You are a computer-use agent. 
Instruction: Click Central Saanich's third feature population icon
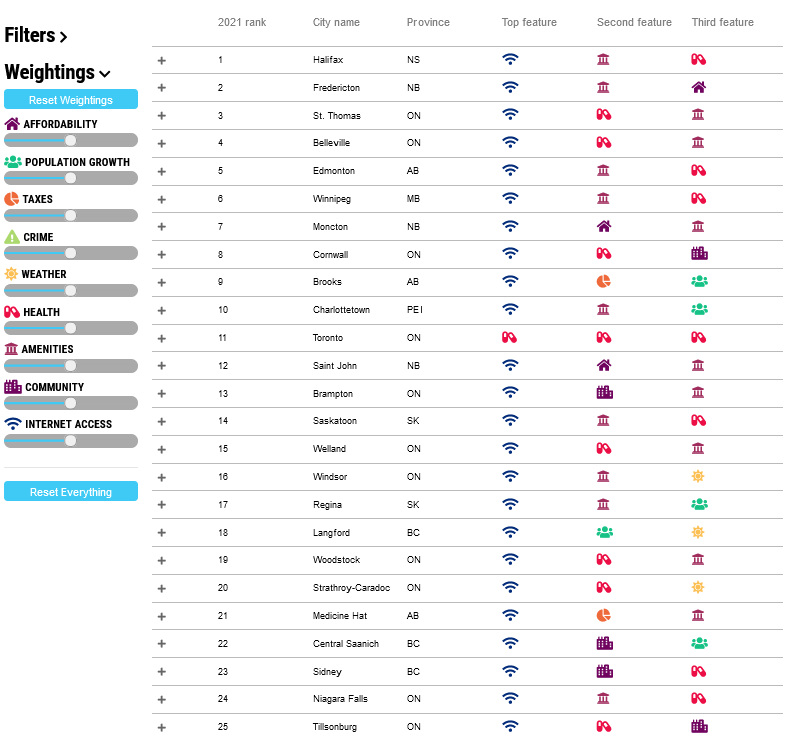[699, 643]
